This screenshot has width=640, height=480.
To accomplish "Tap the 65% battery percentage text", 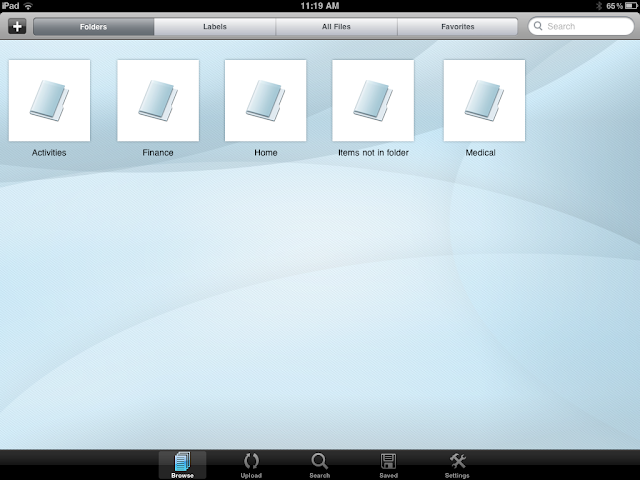I will click(x=614, y=6).
